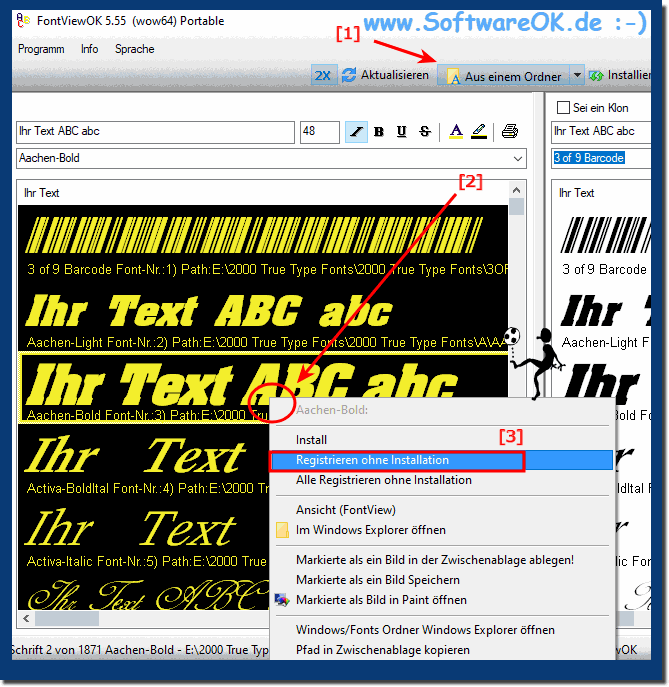Click the folder icon beside Im Windows Explorer öffnen
This screenshot has height=687, width=669.
pos(283,530)
